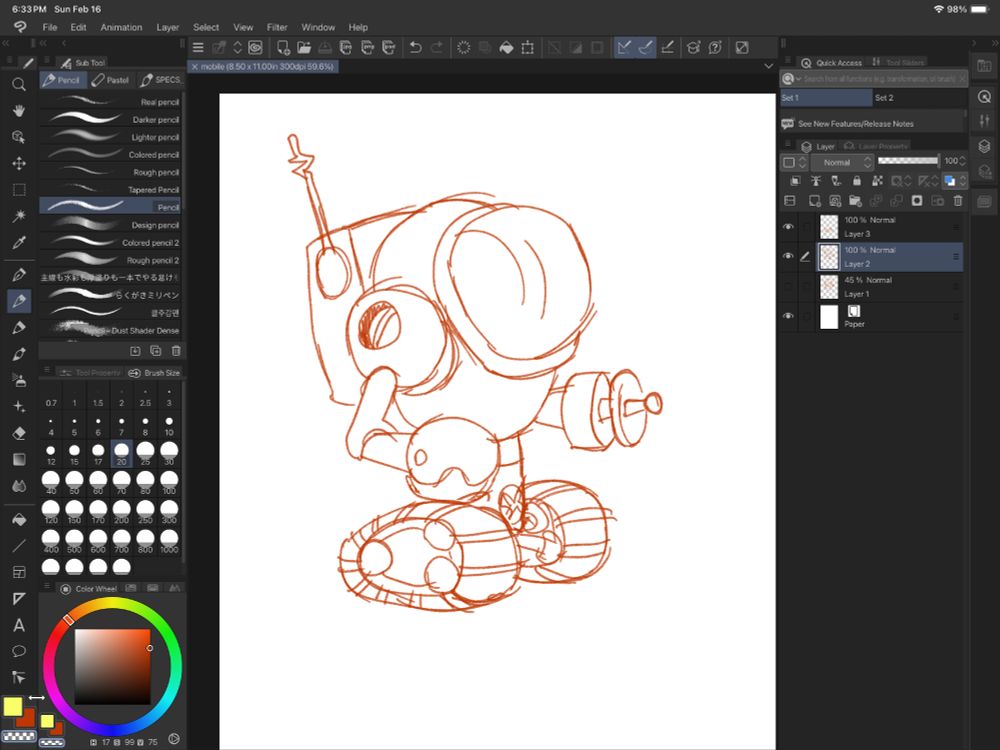Select the Hand (move canvas) tool
1000x750 pixels.
click(19, 111)
